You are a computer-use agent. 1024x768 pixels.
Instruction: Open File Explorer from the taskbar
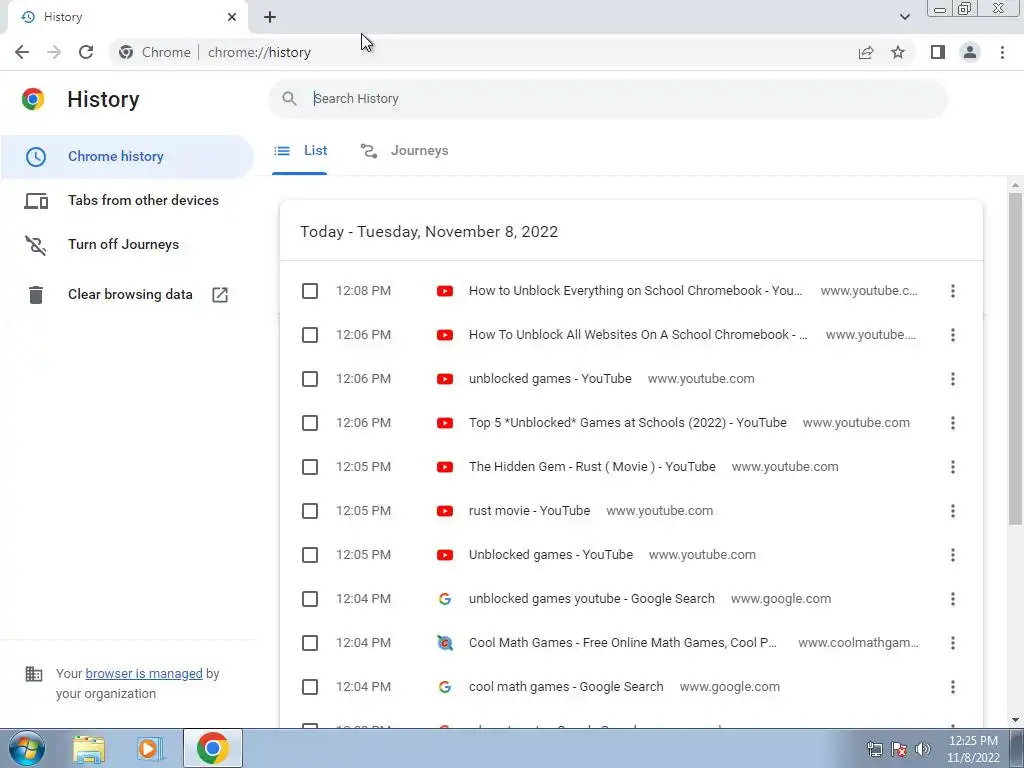point(89,749)
